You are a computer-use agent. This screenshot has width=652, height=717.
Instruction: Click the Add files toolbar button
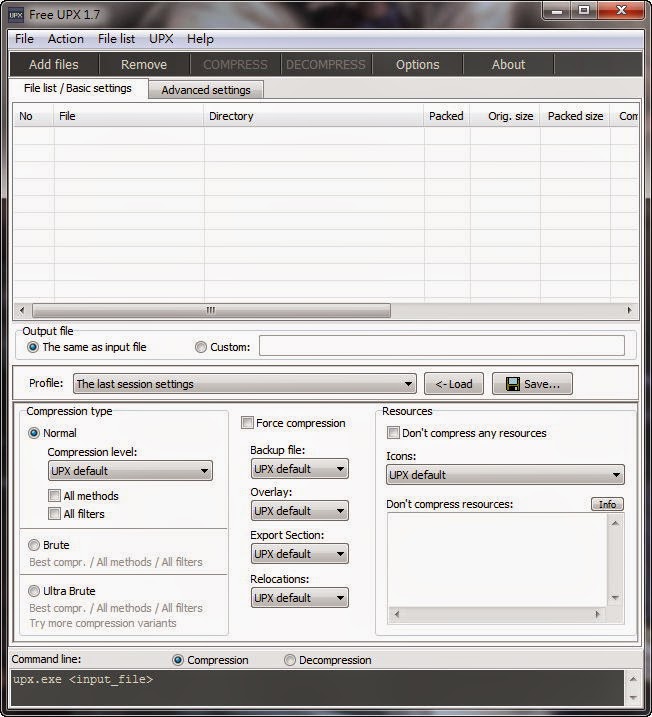[x=54, y=64]
